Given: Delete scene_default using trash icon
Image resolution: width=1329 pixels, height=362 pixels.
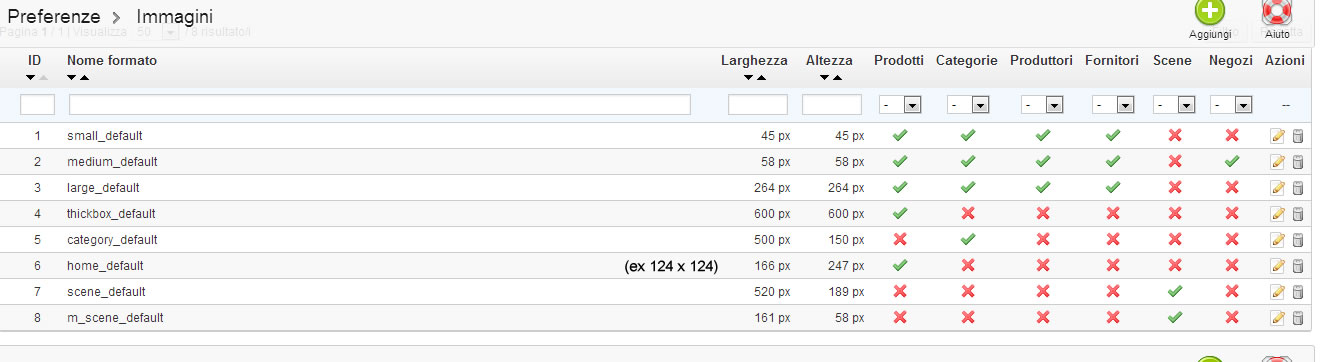Looking at the screenshot, I should click(x=1298, y=291).
